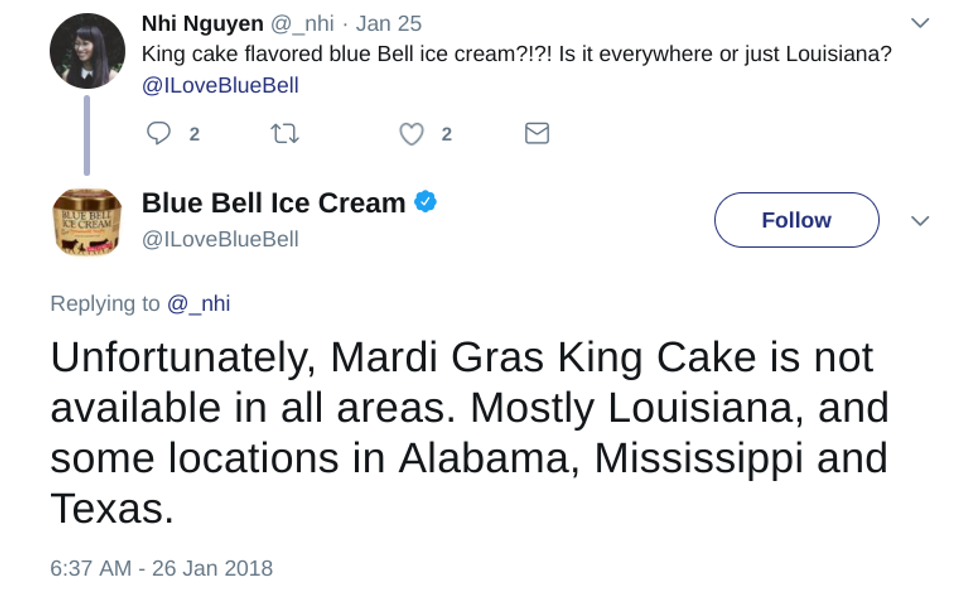Screen dimensions: 980x598
Task: Retweet Nhi Nguyen's tweet
Action: 285,134
